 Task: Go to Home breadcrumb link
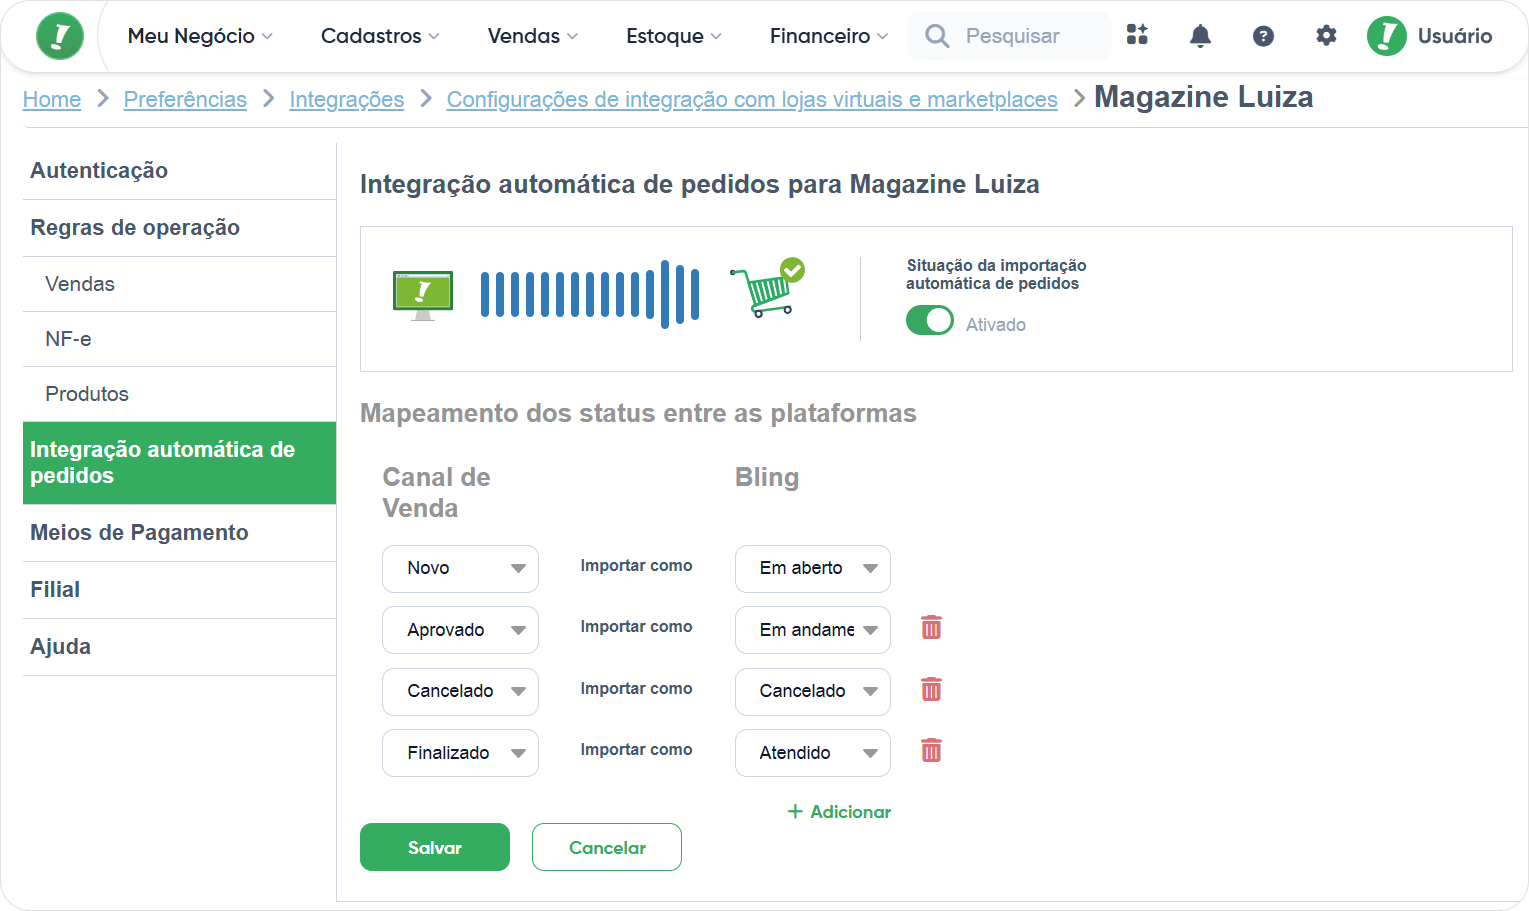tap(52, 100)
